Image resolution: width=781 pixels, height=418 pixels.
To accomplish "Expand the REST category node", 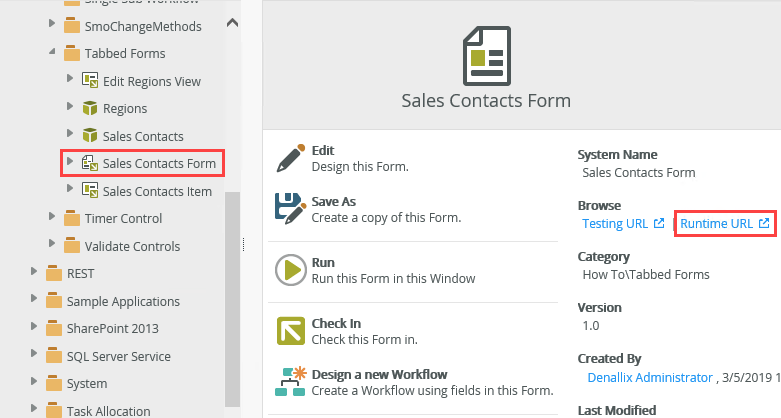I will [34, 273].
